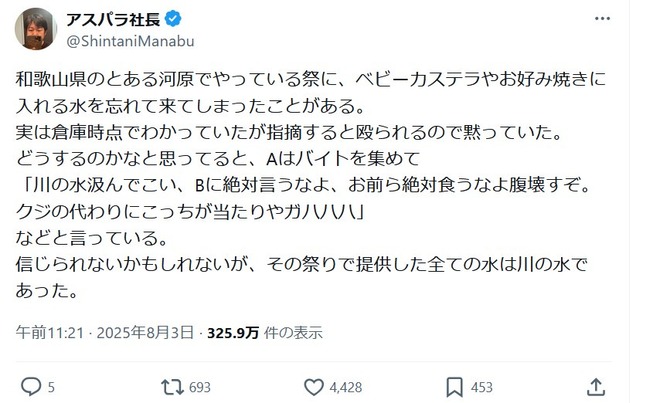
Task: Like the post with the heart icon
Action: tap(314, 387)
